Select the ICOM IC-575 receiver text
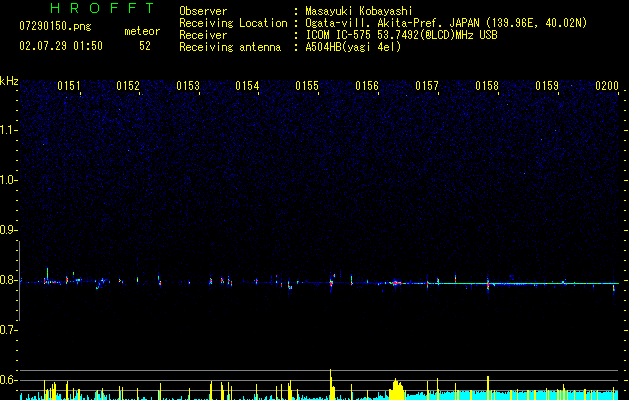 click(x=401, y=35)
